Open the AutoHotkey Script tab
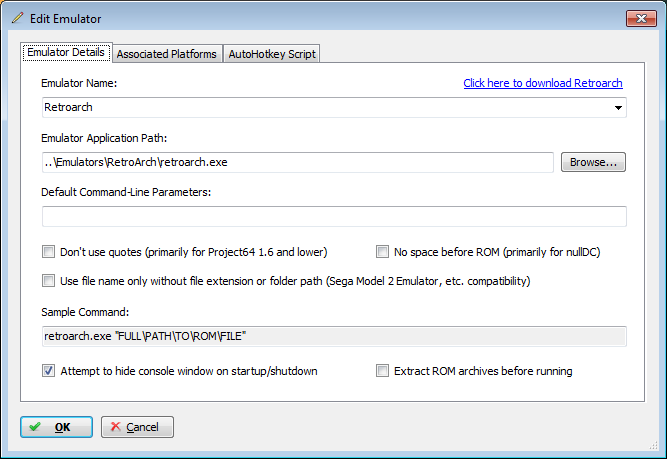The image size is (667, 459). tap(272, 54)
